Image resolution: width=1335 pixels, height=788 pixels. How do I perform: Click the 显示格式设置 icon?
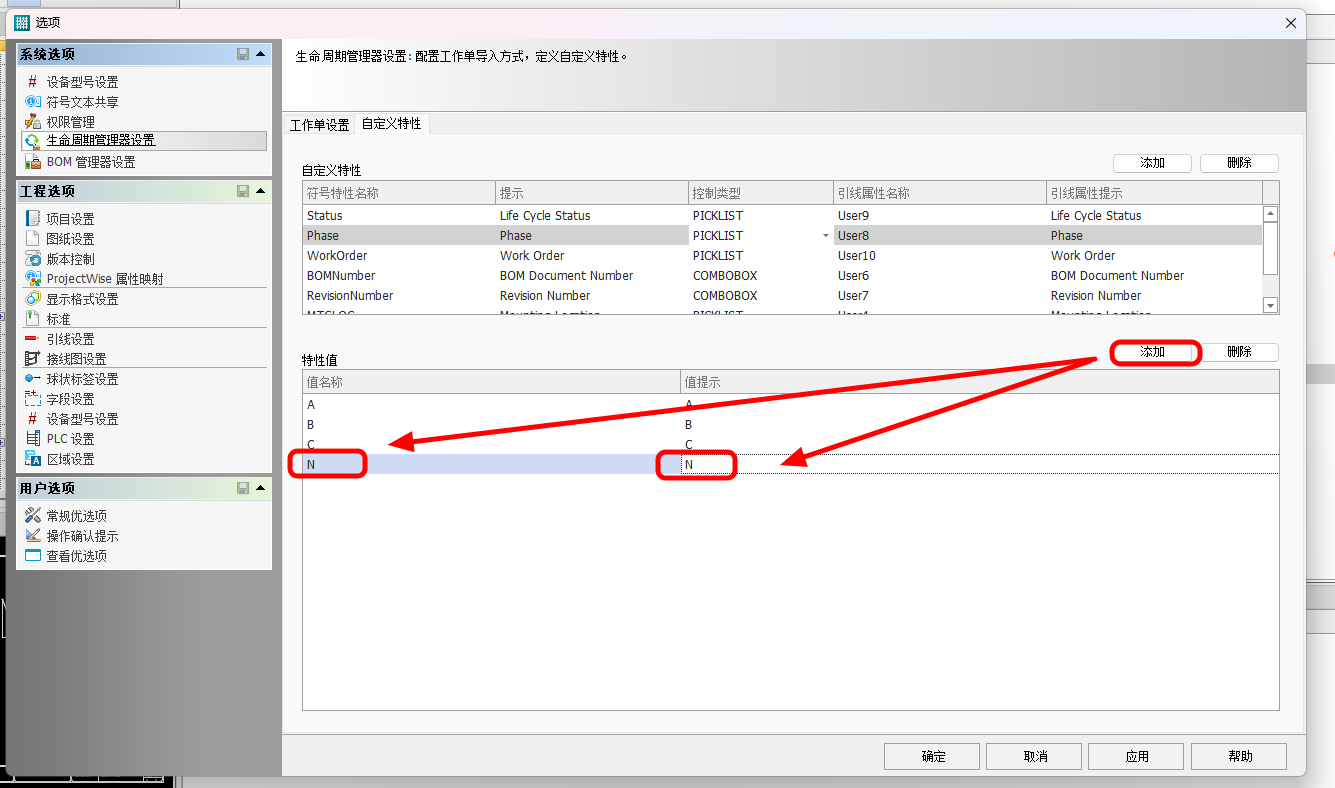pyautogui.click(x=32, y=299)
